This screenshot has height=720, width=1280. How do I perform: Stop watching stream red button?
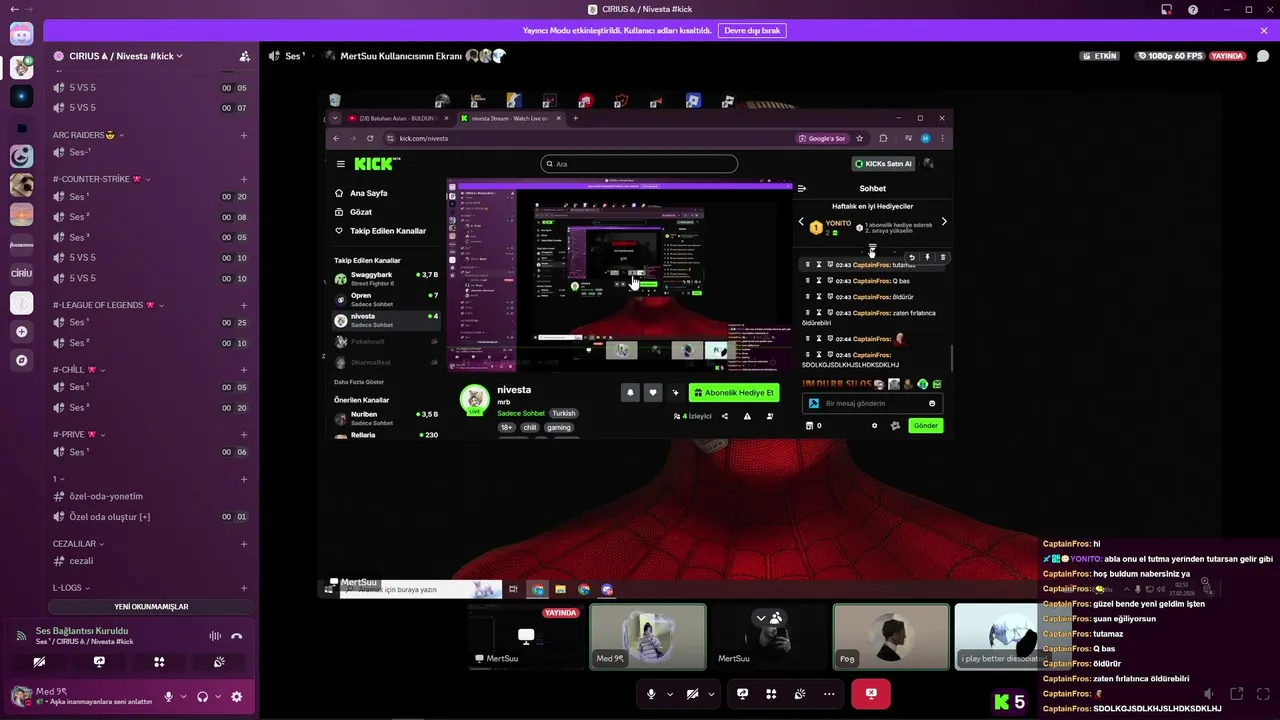(871, 694)
